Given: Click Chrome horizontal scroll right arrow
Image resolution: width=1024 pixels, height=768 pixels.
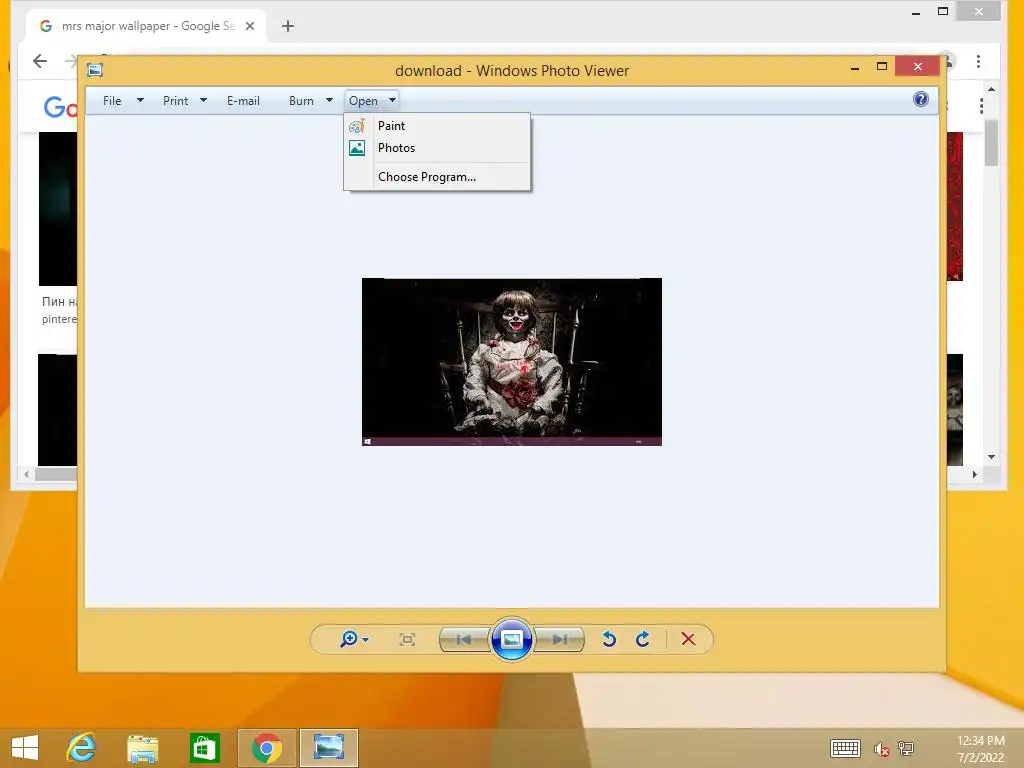Looking at the screenshot, I should [974, 474].
